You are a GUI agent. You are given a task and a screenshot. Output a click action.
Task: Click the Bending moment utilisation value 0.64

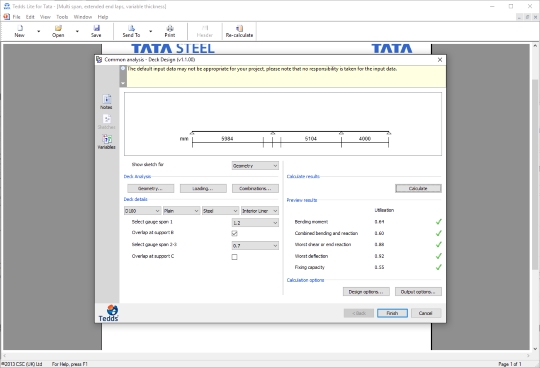(380, 222)
